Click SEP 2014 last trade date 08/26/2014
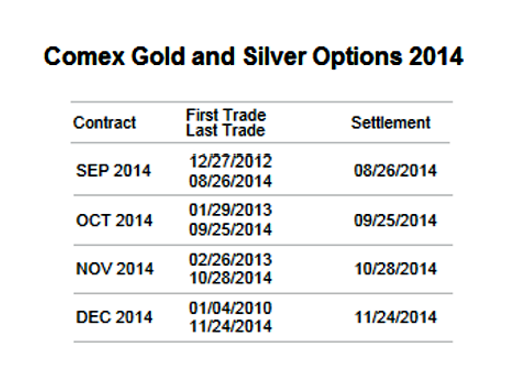 pos(231,181)
